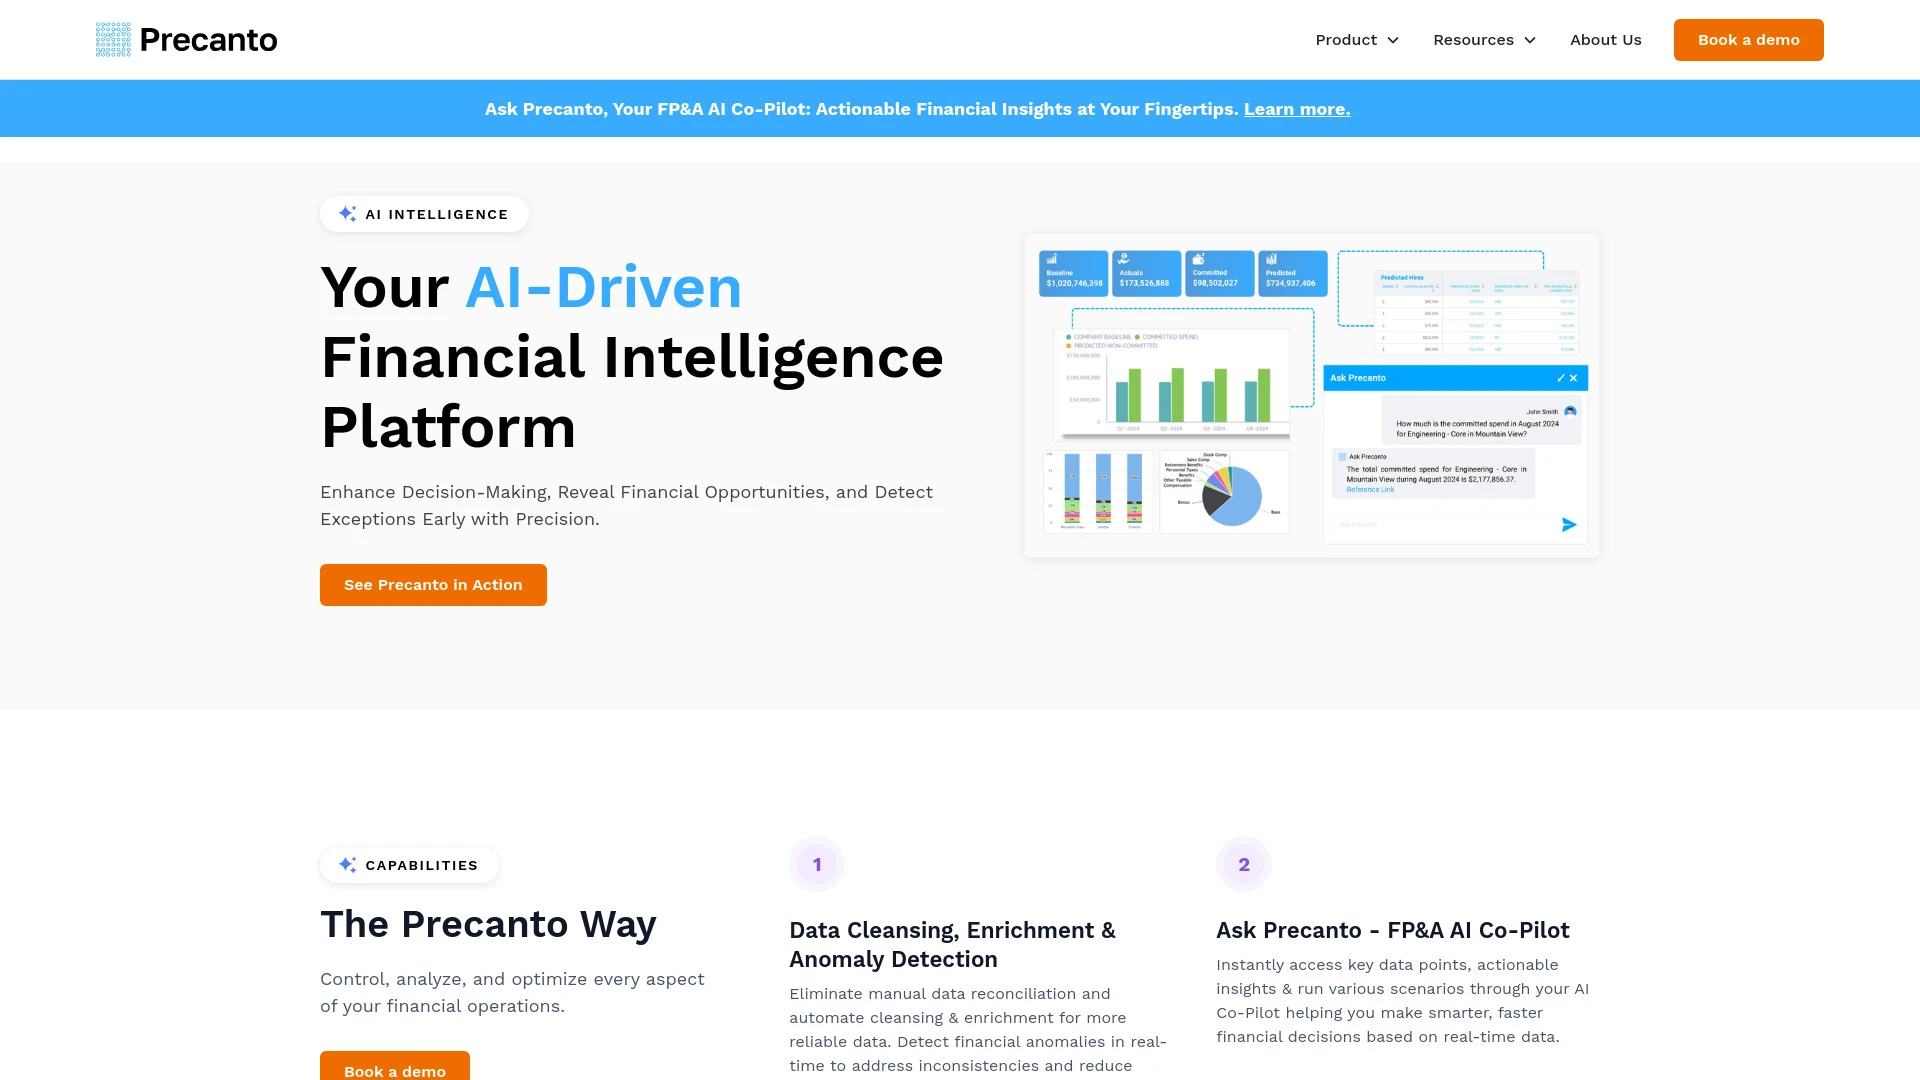Image resolution: width=1920 pixels, height=1080 pixels.
Task: Click the See Precanto in Action button
Action: [433, 584]
